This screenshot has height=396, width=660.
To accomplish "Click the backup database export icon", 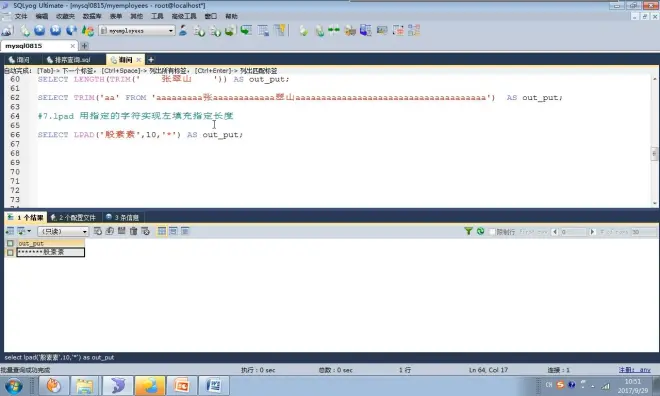I will click(215, 30).
